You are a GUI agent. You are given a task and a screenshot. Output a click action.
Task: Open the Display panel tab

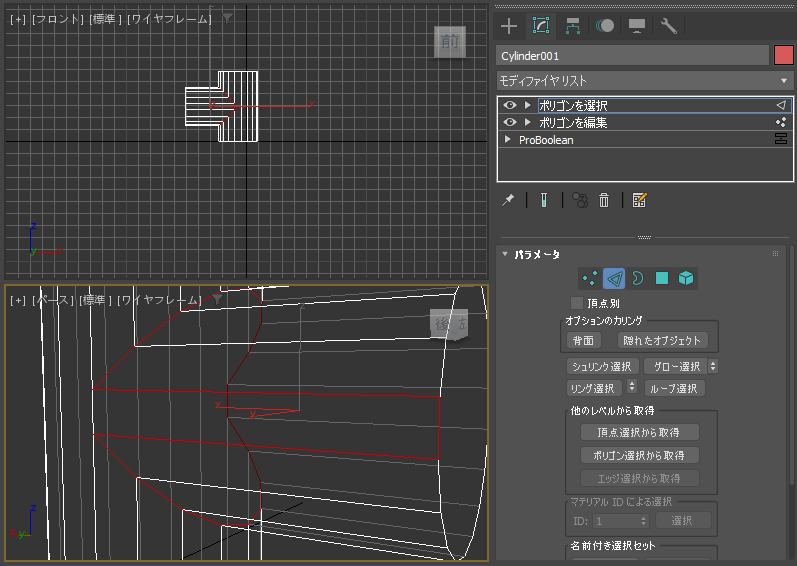[637, 26]
